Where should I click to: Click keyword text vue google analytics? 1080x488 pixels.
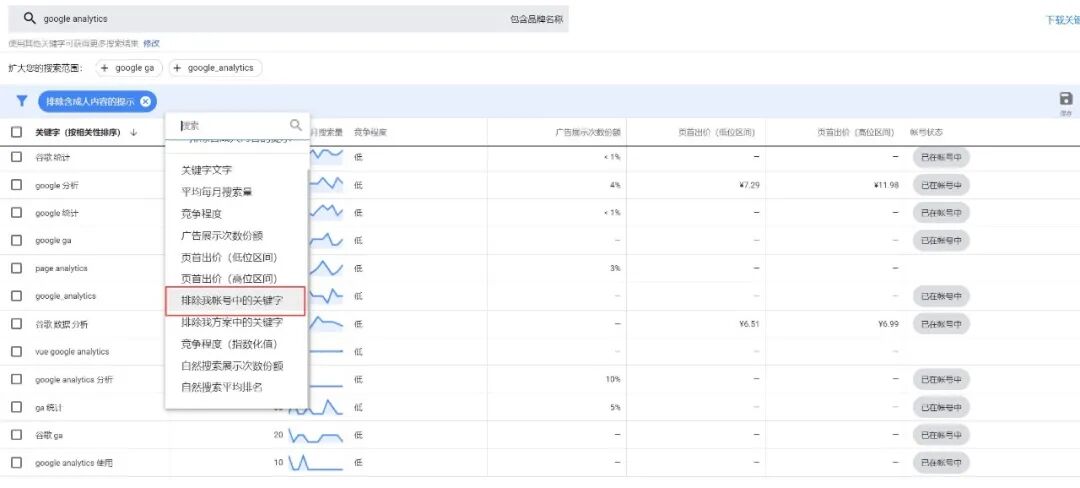coord(72,351)
